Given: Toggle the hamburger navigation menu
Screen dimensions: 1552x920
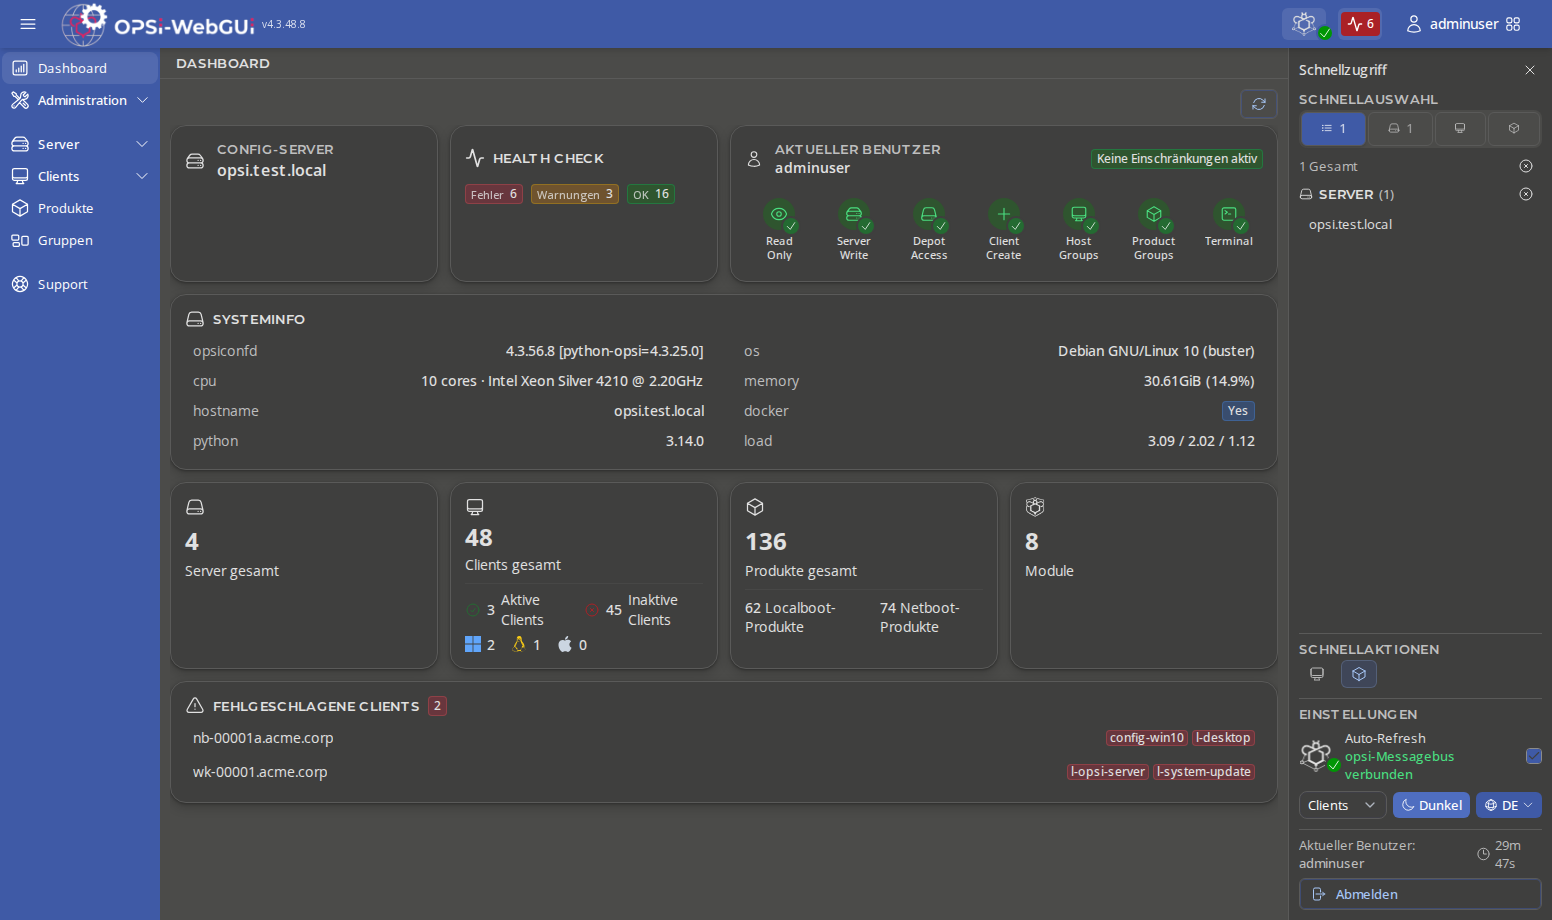Looking at the screenshot, I should click(x=28, y=24).
